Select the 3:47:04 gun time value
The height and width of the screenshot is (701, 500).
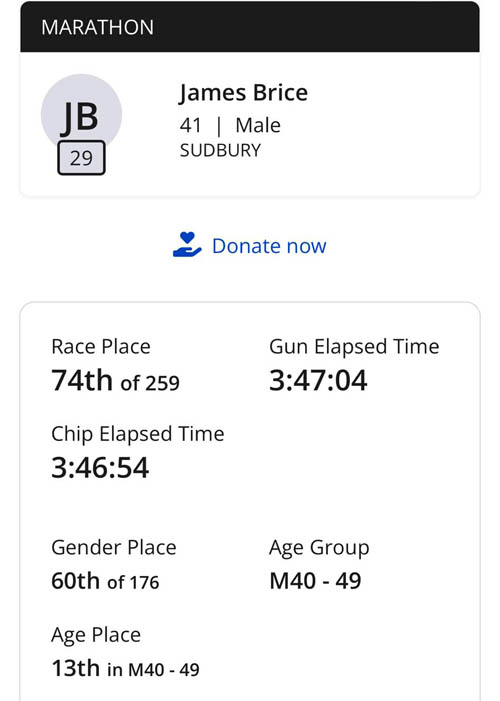point(318,380)
